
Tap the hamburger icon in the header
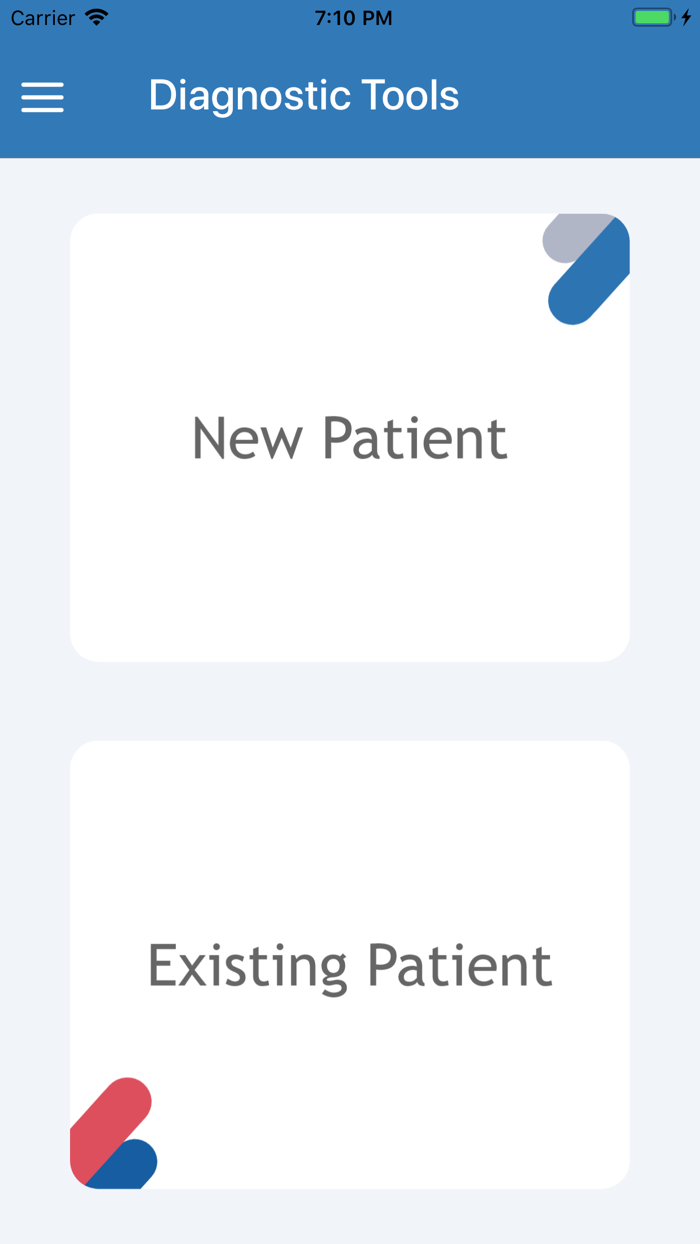pos(42,97)
